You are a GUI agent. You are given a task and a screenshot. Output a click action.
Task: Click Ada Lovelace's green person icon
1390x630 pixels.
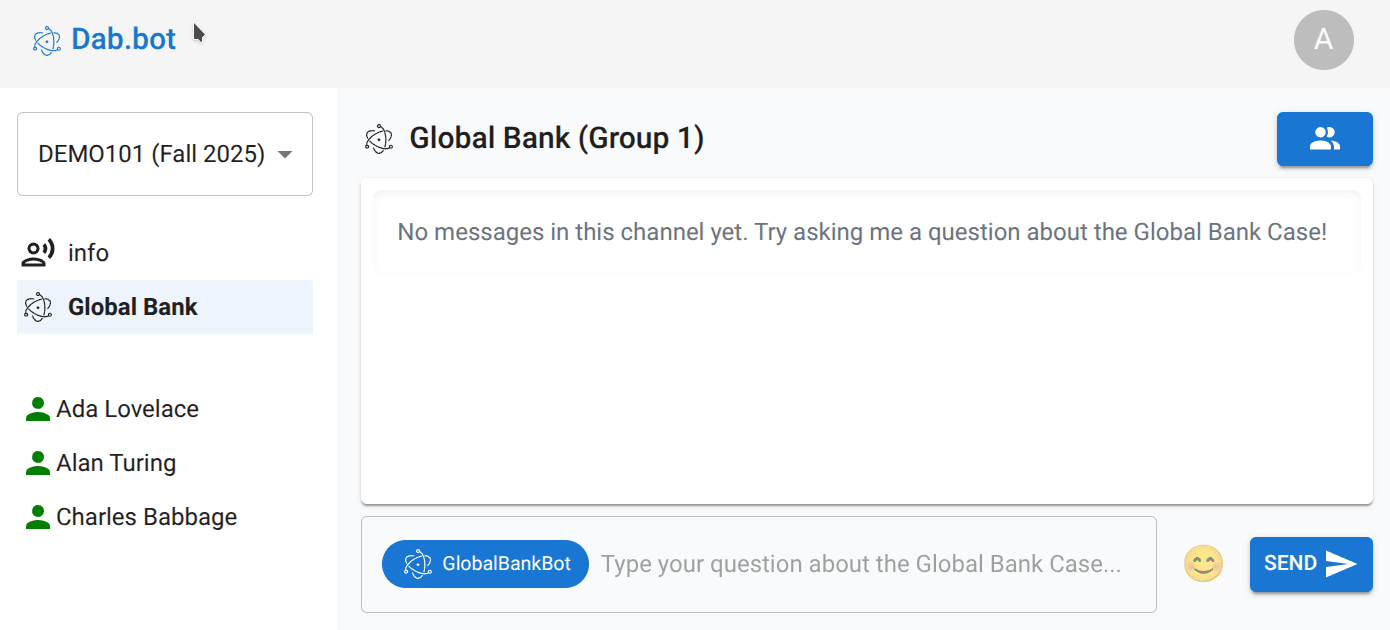[38, 409]
